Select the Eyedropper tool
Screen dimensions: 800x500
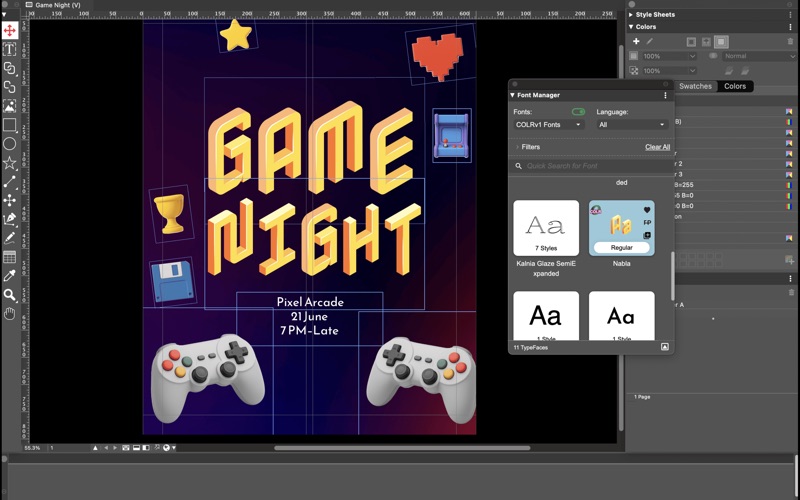pyautogui.click(x=10, y=276)
